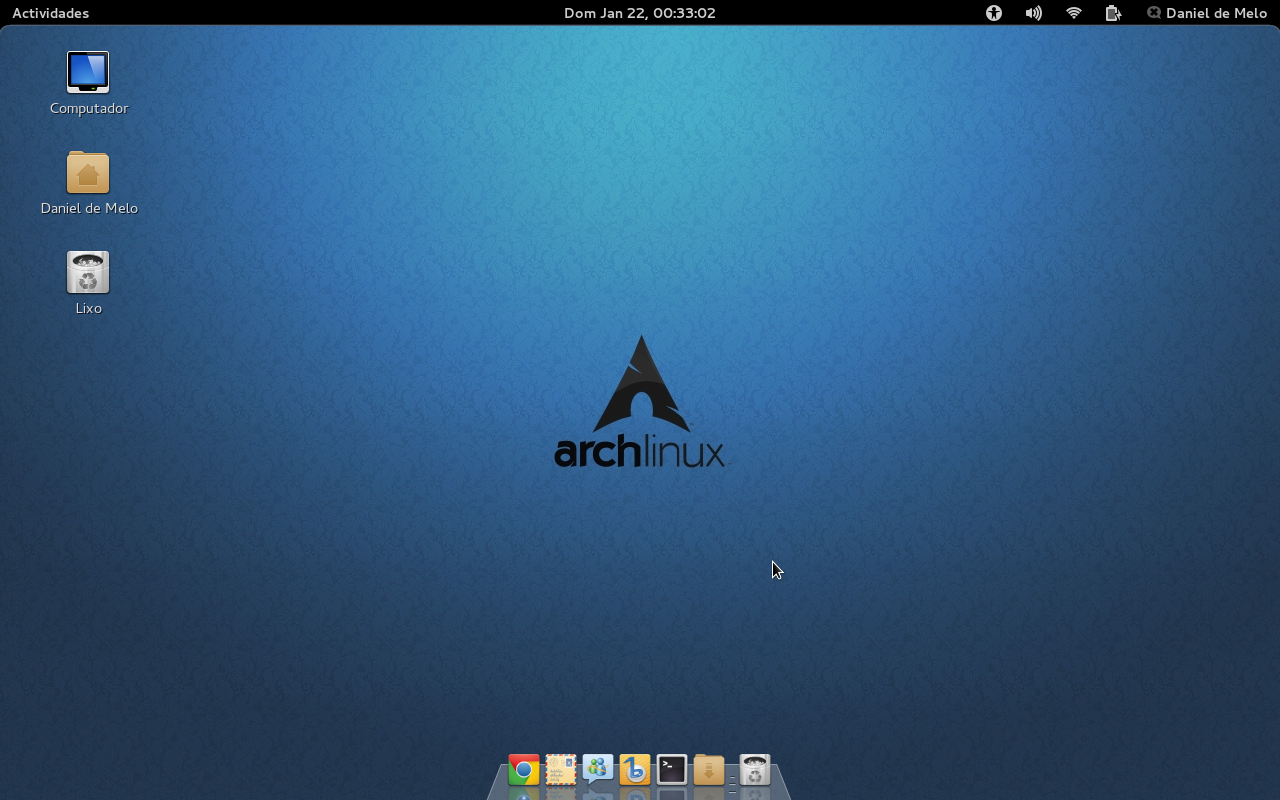Open the messenger chat app in dock
The image size is (1280, 800).
tap(598, 769)
